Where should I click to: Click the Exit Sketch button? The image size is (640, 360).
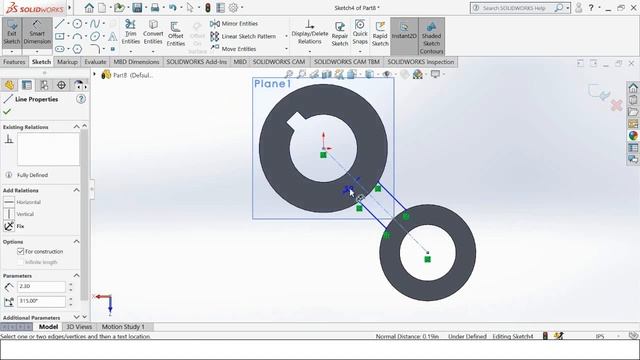[11, 32]
